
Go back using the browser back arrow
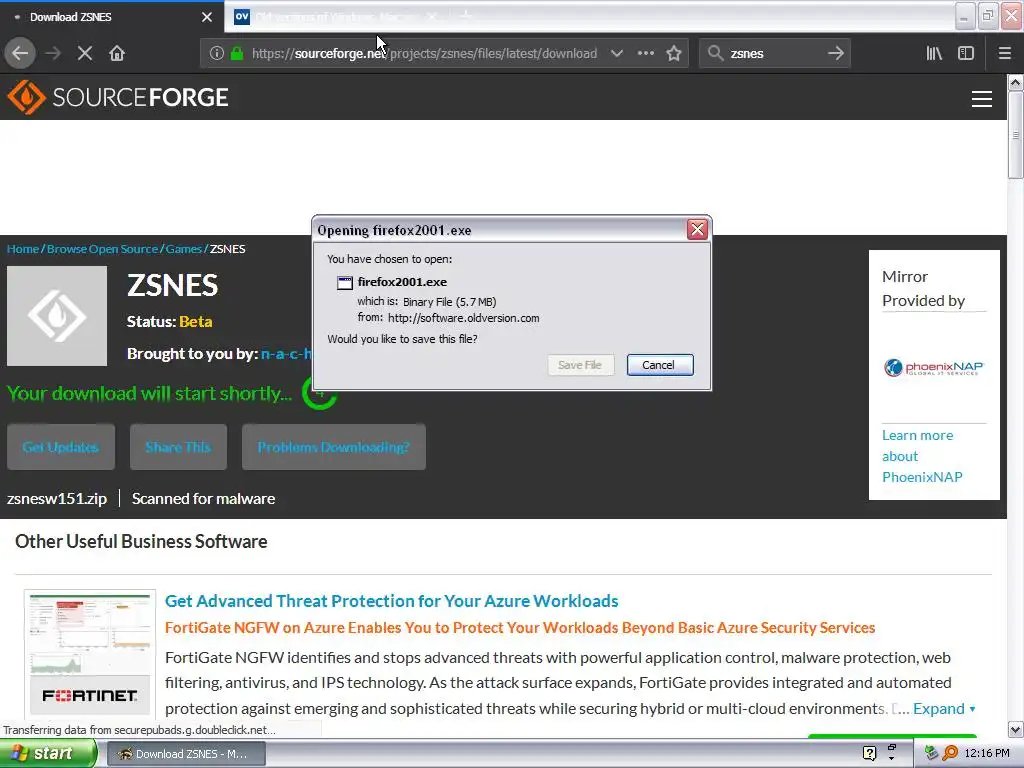20,53
